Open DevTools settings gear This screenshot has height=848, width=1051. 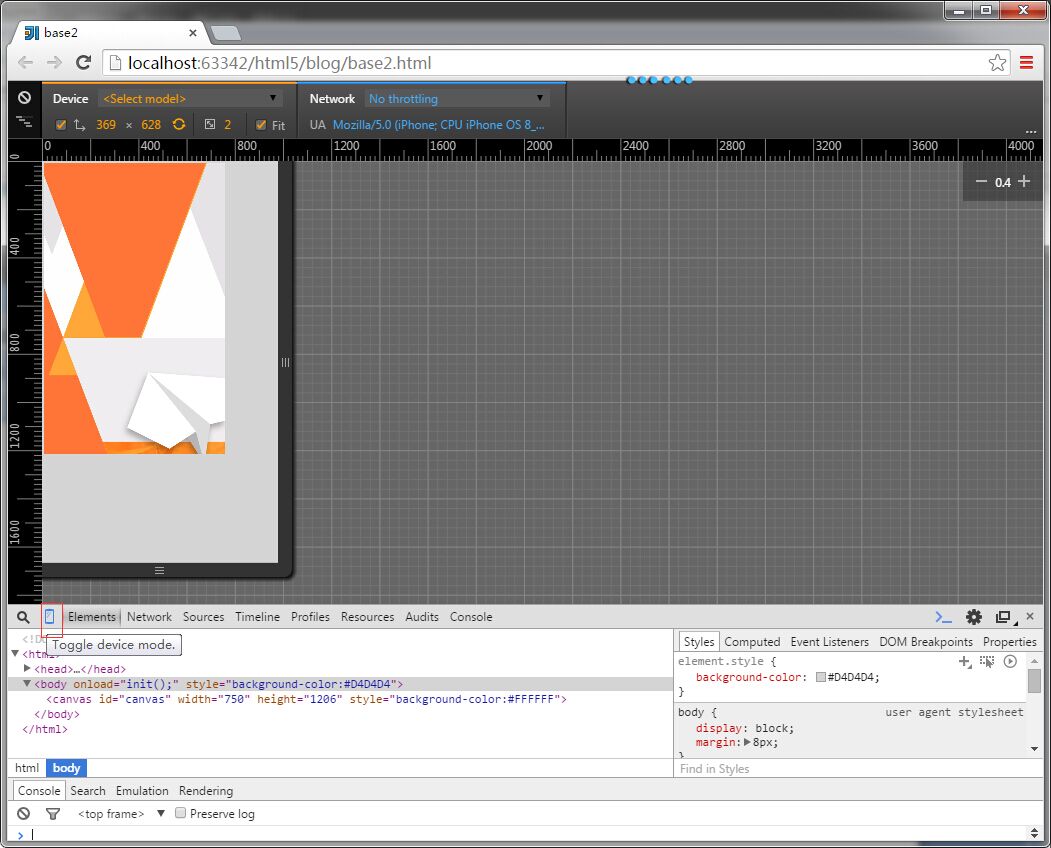point(973,617)
